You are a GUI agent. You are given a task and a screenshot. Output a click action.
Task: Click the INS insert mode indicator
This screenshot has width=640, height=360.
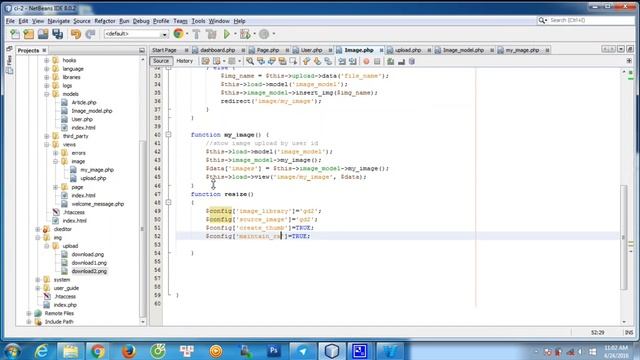coord(629,333)
